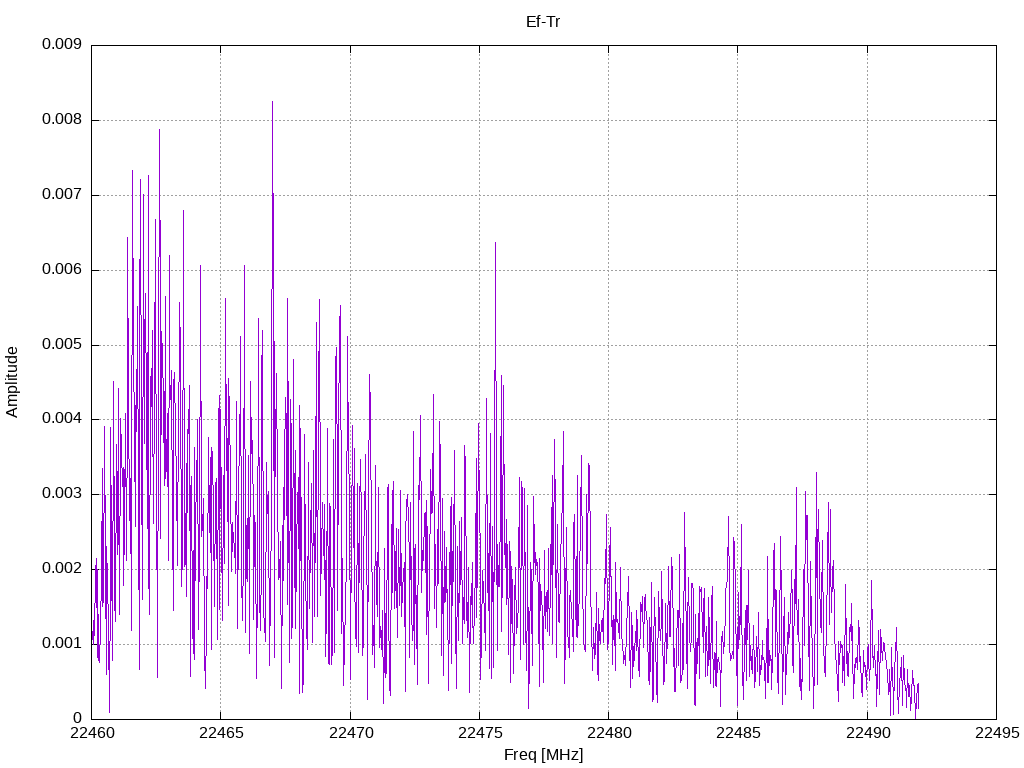The width and height of the screenshot is (1024, 768).
Task: Click the x-axis tick label 22490
Action: [x=868, y=733]
